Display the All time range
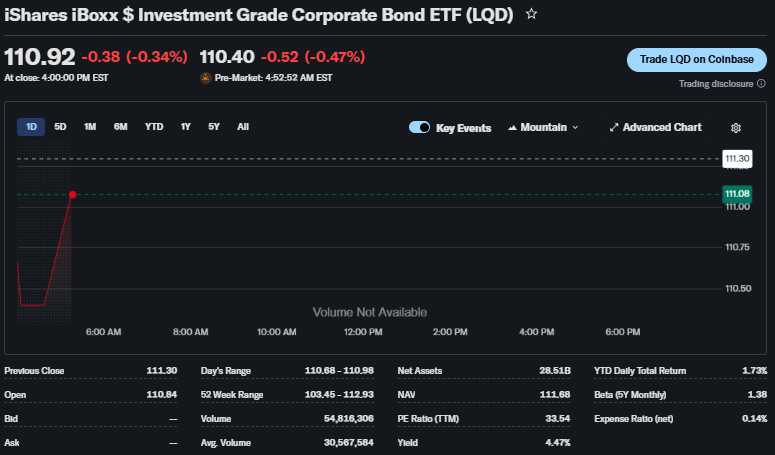This screenshot has height=455, width=775. [243, 127]
